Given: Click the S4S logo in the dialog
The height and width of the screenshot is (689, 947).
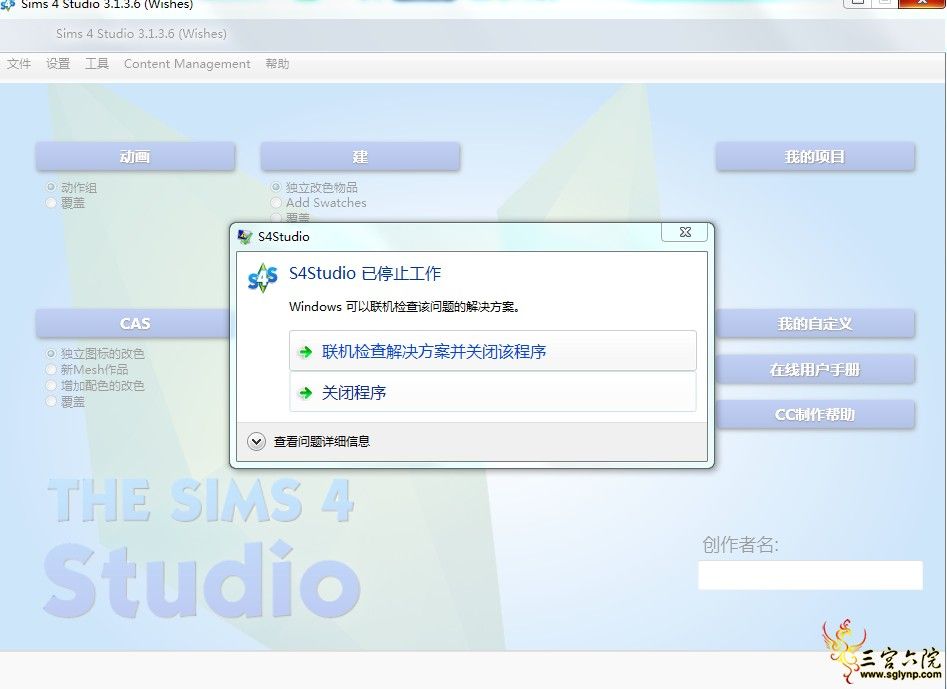Looking at the screenshot, I should [263, 278].
